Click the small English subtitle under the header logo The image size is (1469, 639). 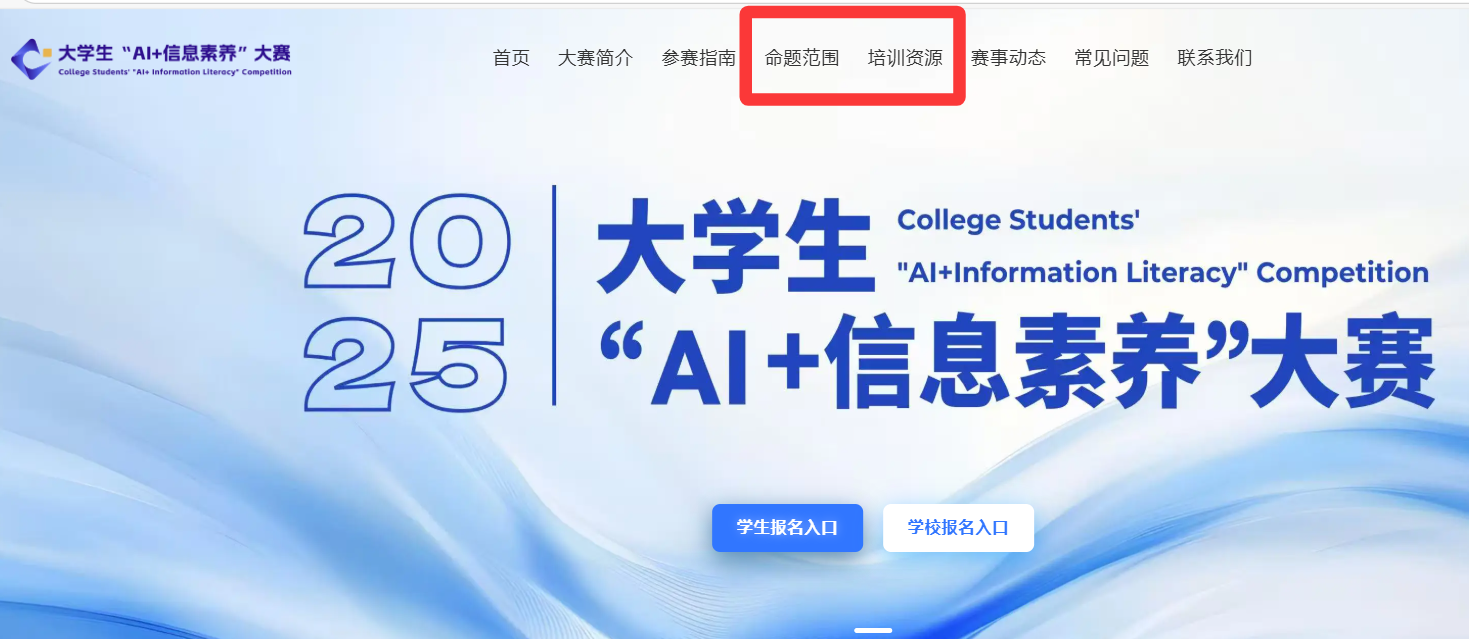(175, 72)
